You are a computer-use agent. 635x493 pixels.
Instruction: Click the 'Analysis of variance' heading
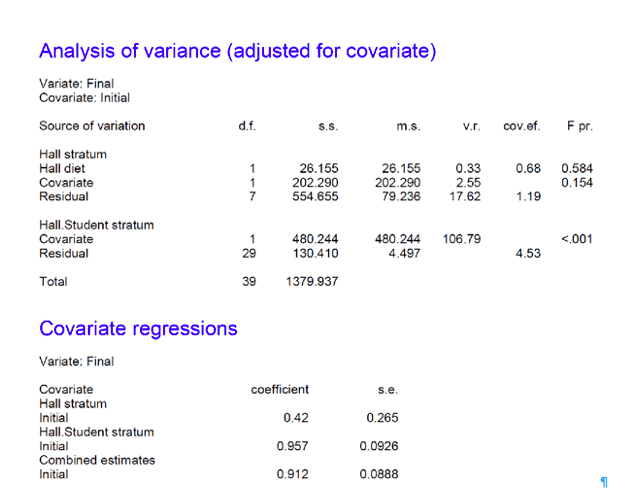pos(237,51)
